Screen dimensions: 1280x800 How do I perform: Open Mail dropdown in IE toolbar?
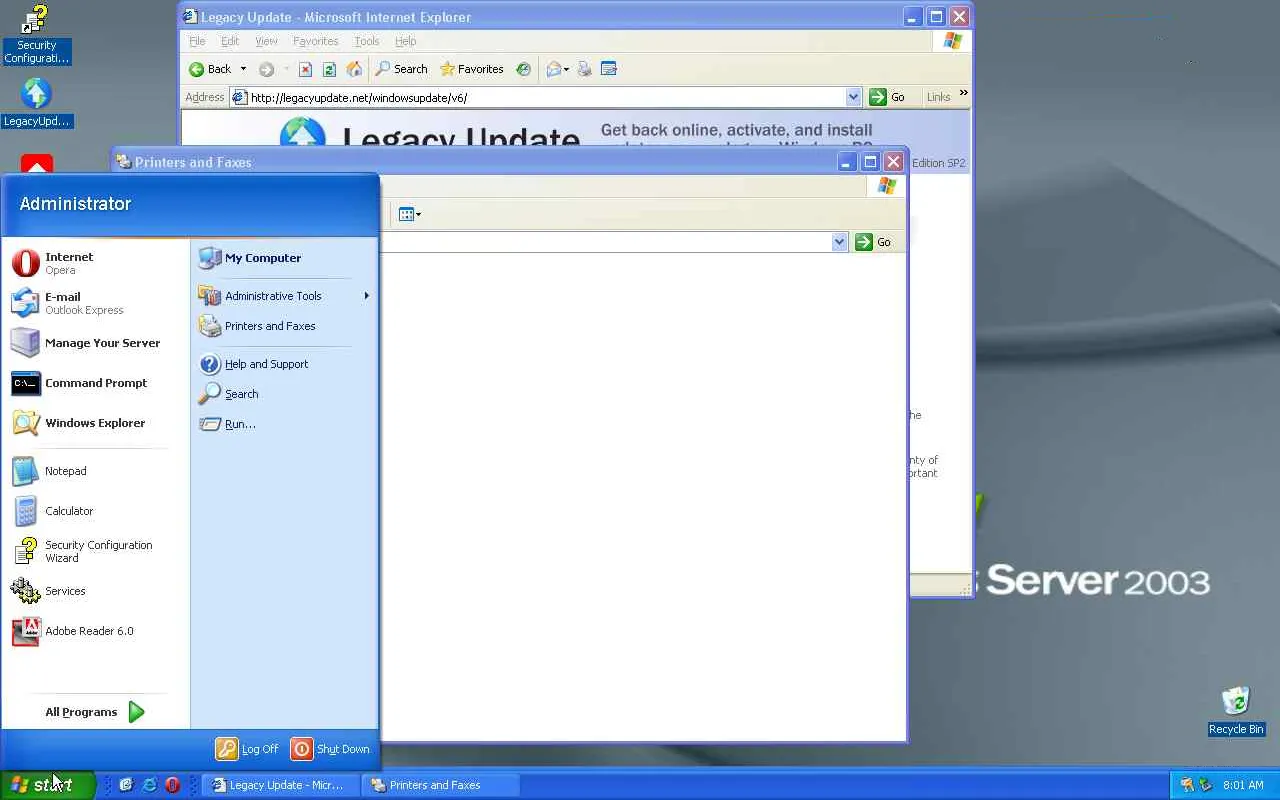pos(558,69)
